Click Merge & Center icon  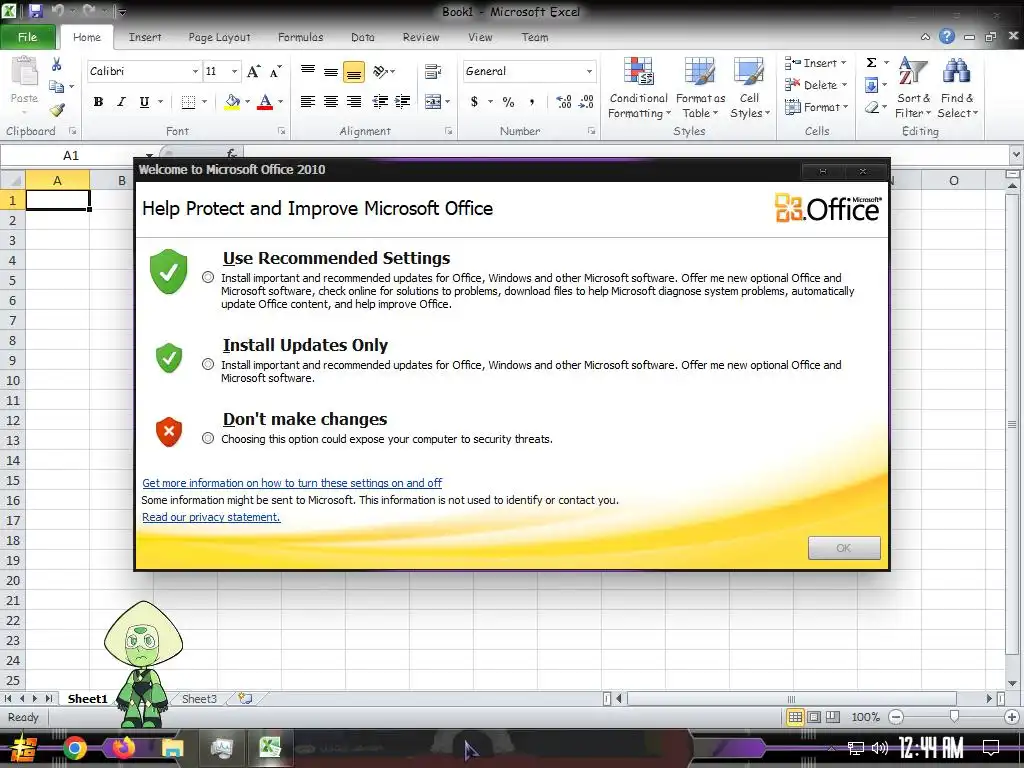point(433,101)
